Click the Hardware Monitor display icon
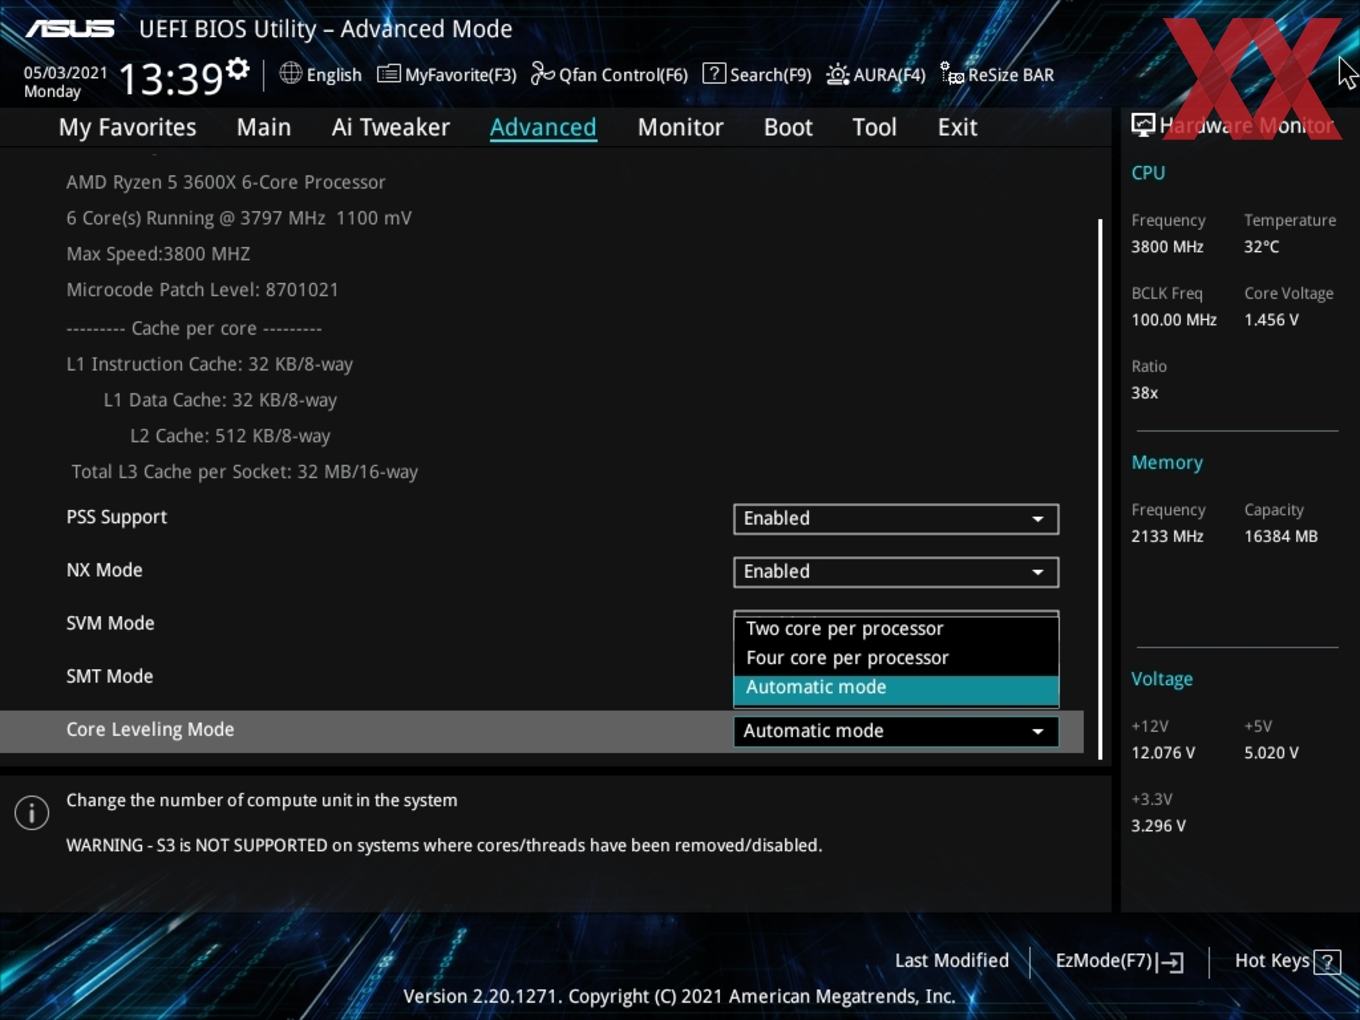This screenshot has width=1360, height=1020. pyautogui.click(x=1143, y=125)
